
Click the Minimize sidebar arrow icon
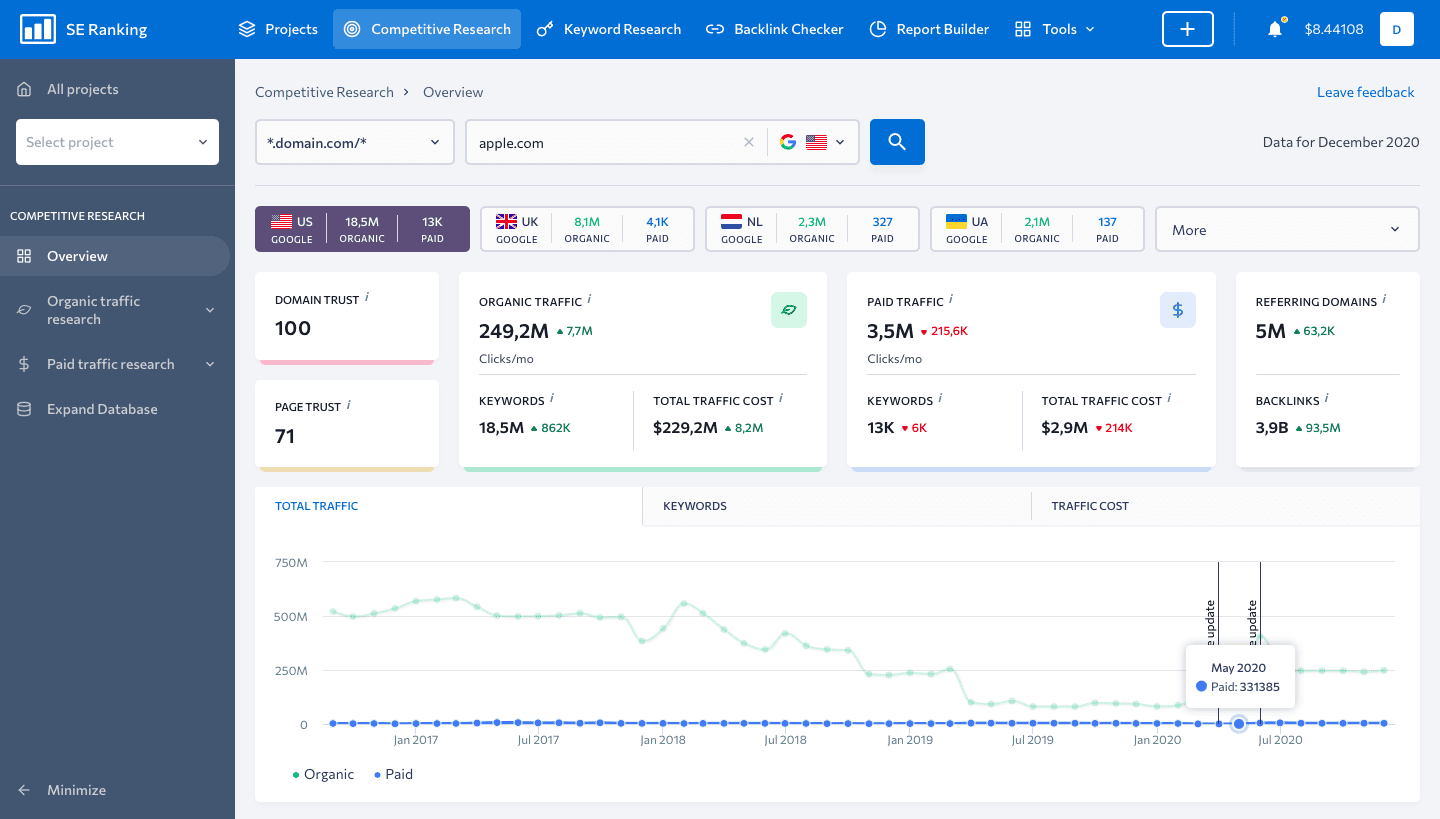click(24, 790)
